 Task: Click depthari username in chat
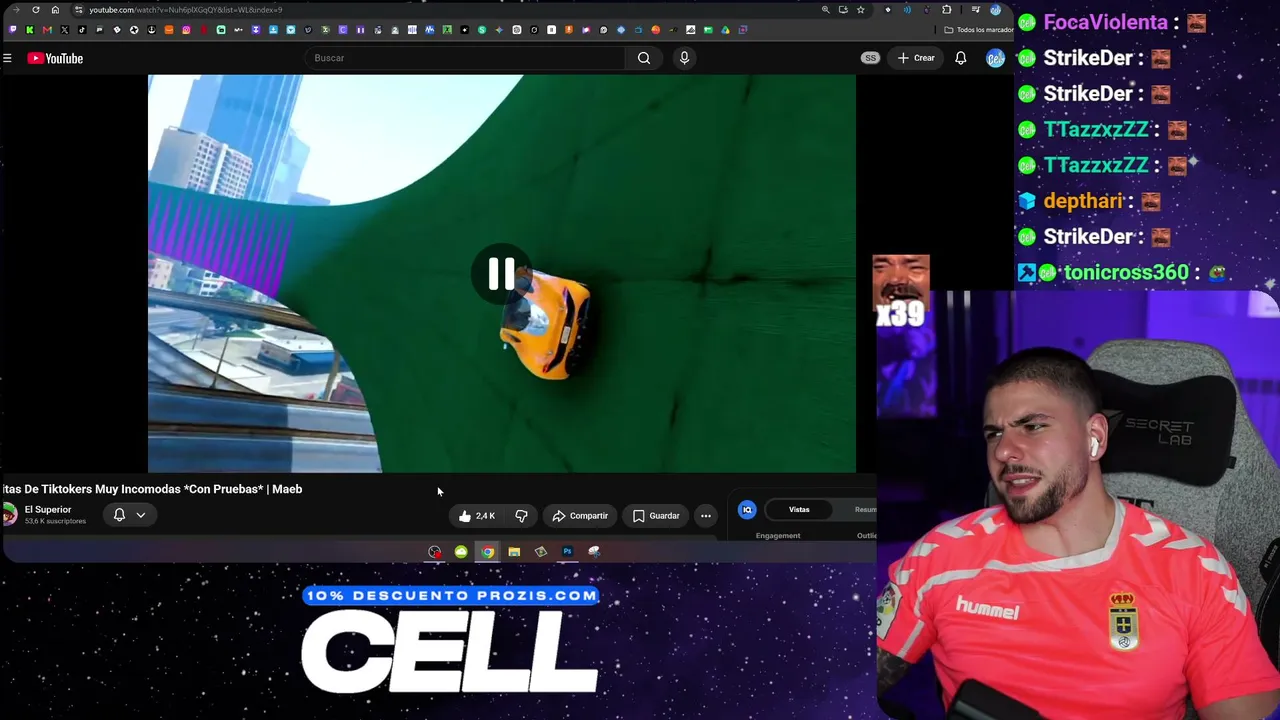coord(1083,201)
